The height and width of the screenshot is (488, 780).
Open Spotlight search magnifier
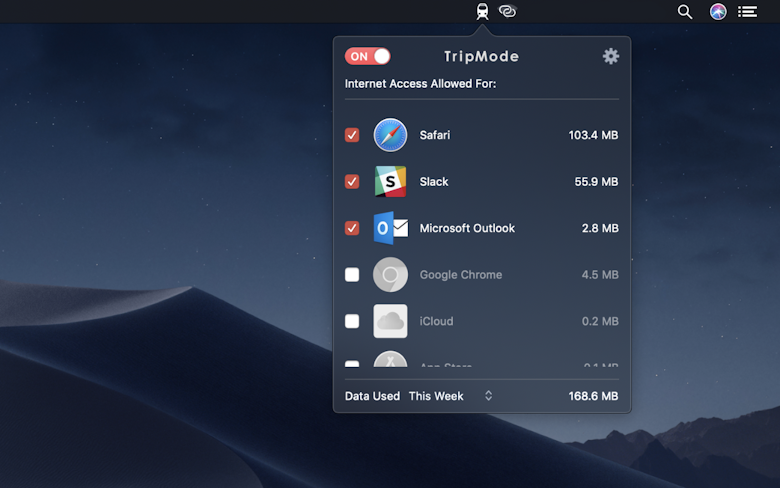[x=685, y=11]
